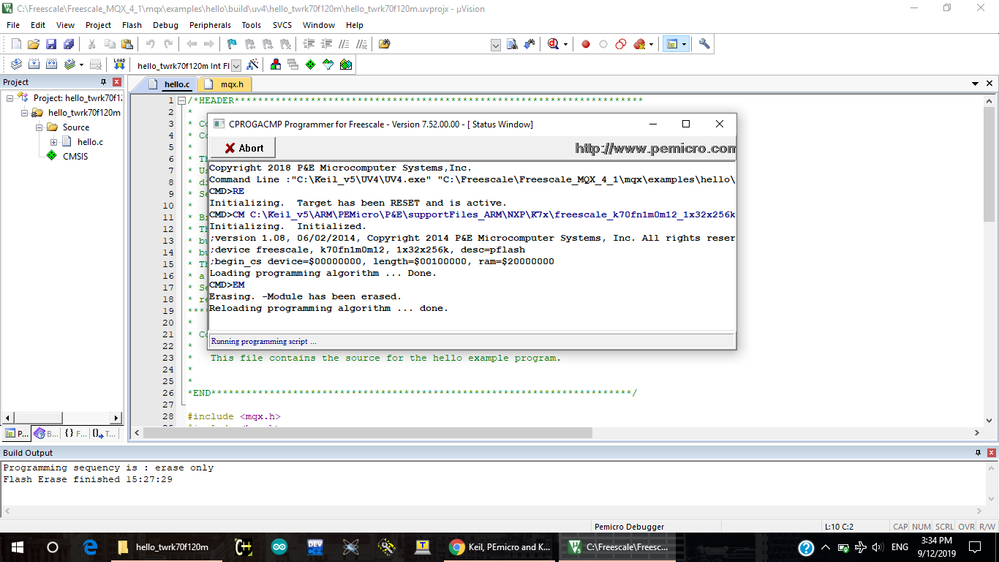Viewport: 999px width, 562px height.
Task: Open the kill breakpoints dropdown arrow
Action: point(651,44)
